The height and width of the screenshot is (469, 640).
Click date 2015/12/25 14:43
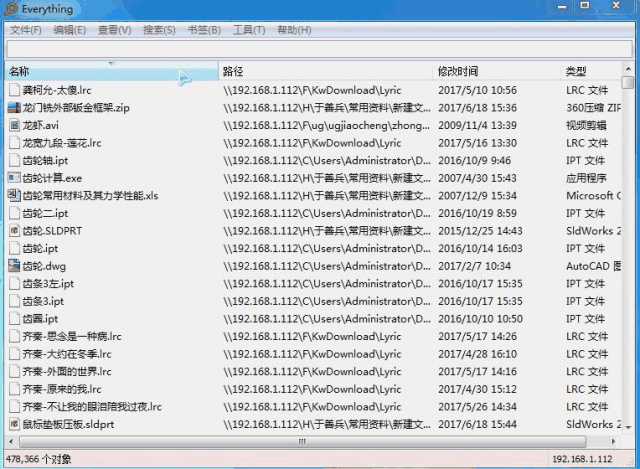coord(480,231)
